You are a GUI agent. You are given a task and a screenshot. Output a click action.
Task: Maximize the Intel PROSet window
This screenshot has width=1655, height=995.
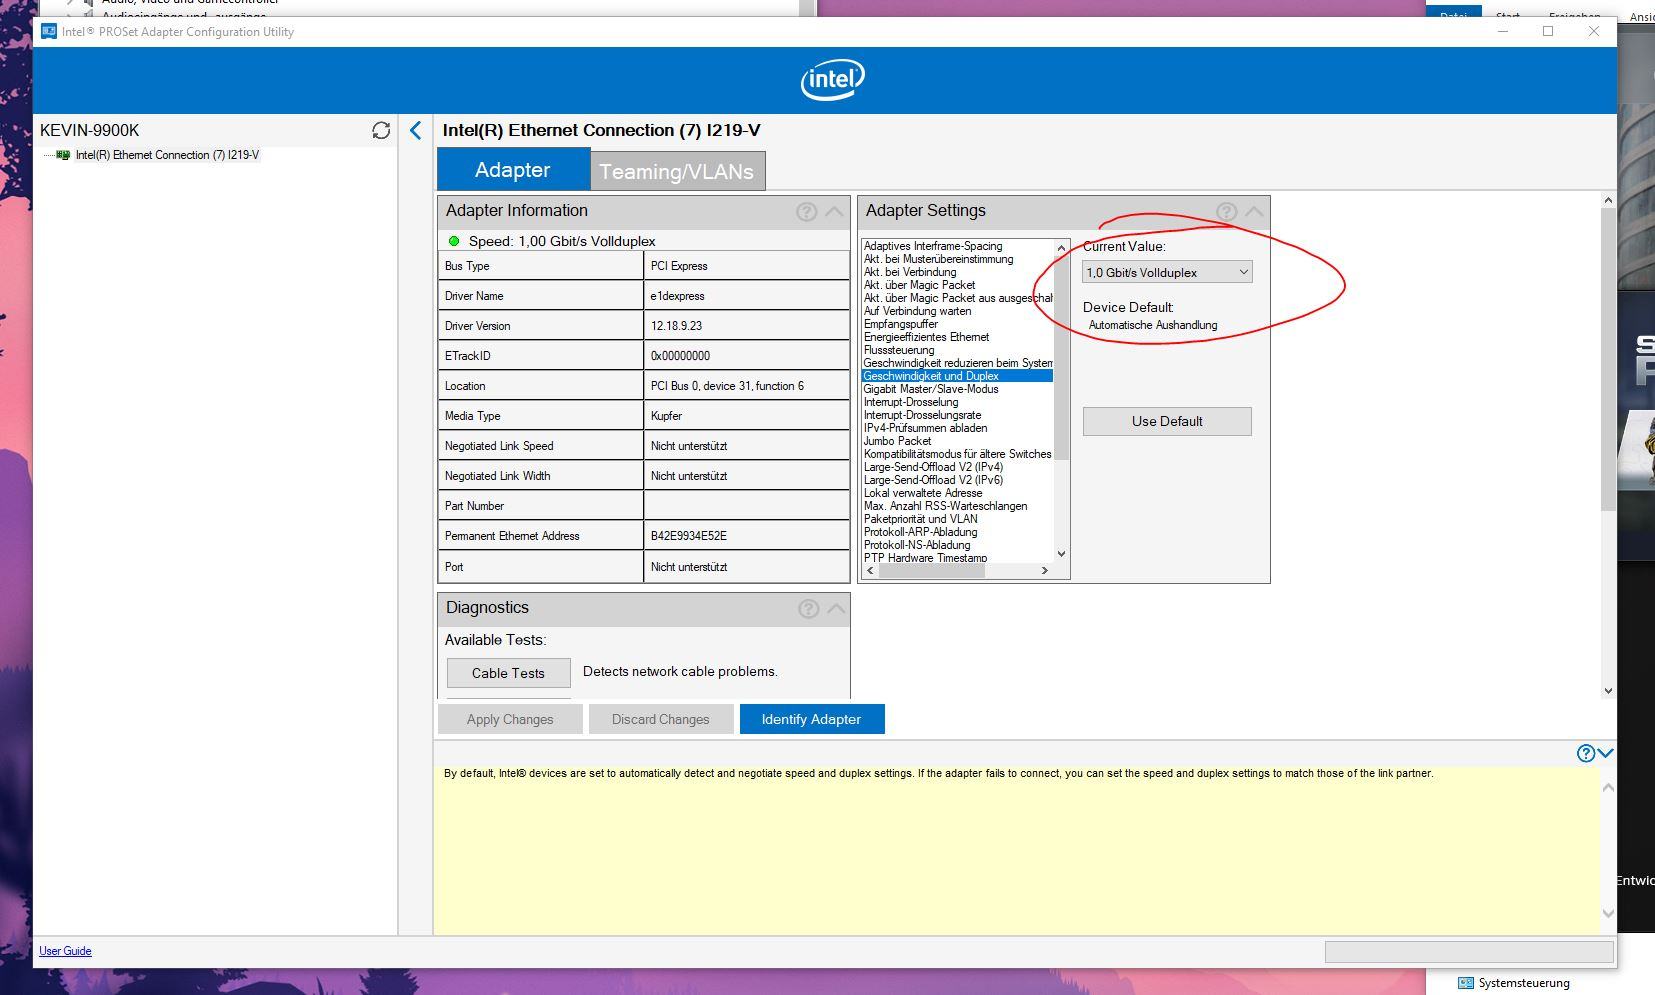tap(1548, 31)
